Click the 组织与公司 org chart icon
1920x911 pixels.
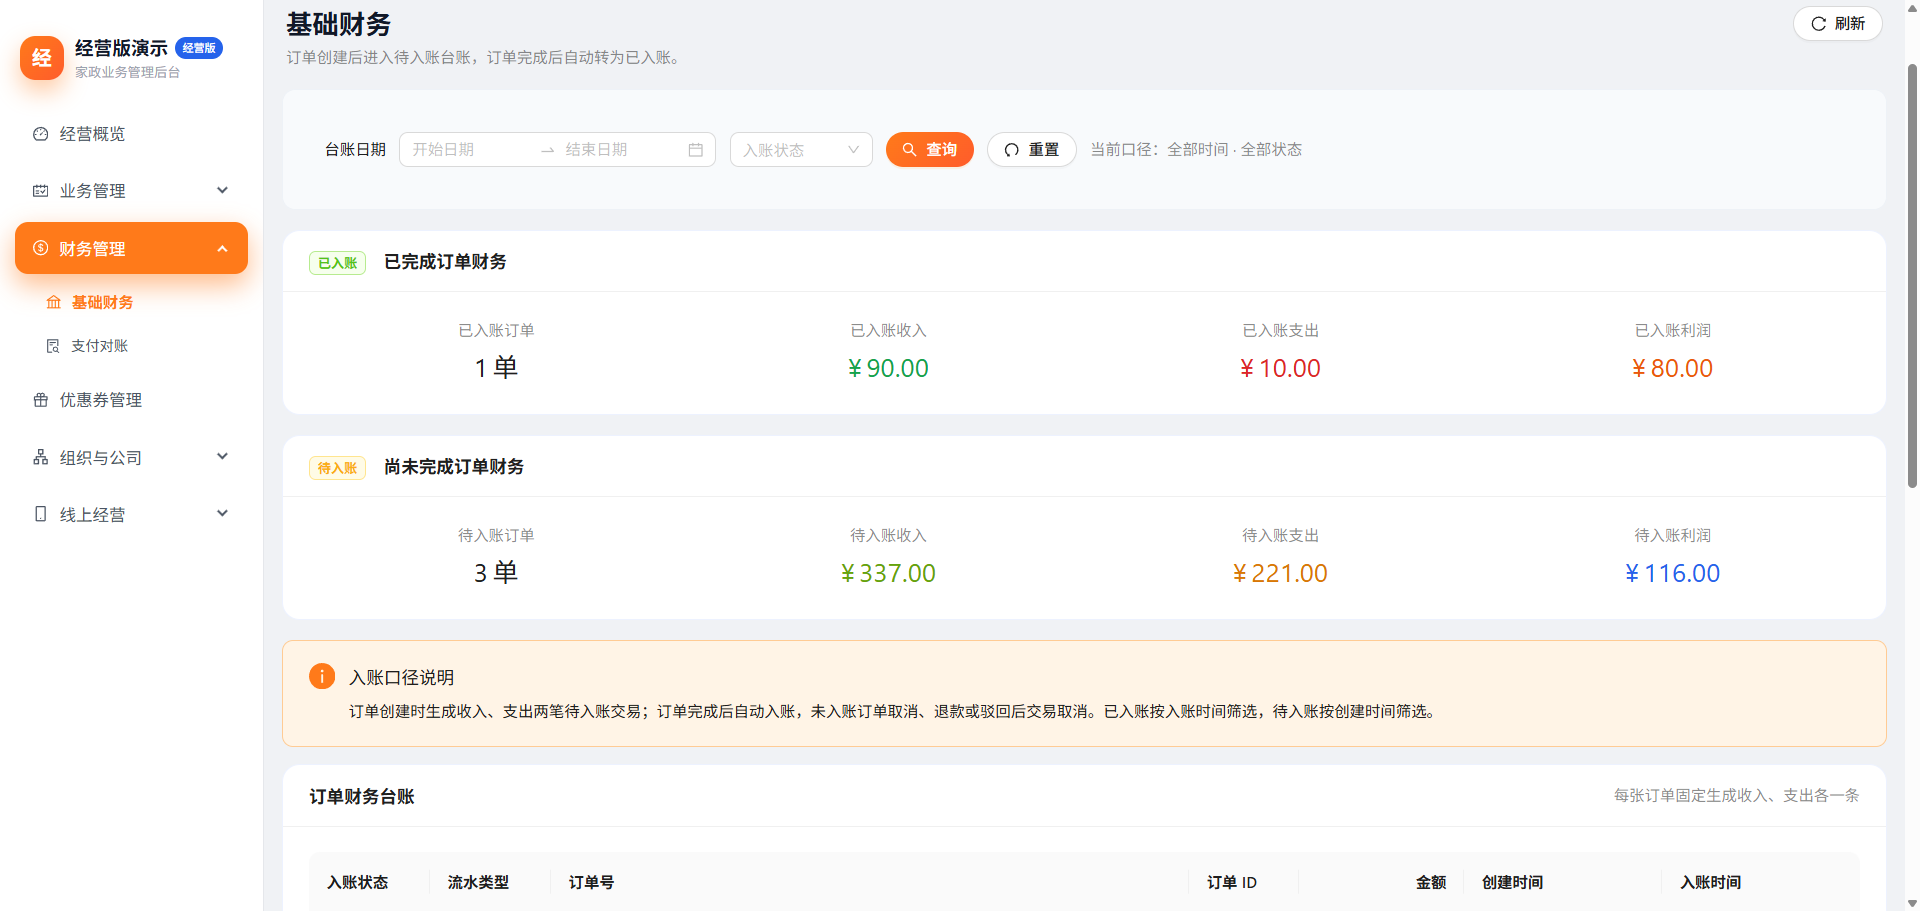point(41,457)
